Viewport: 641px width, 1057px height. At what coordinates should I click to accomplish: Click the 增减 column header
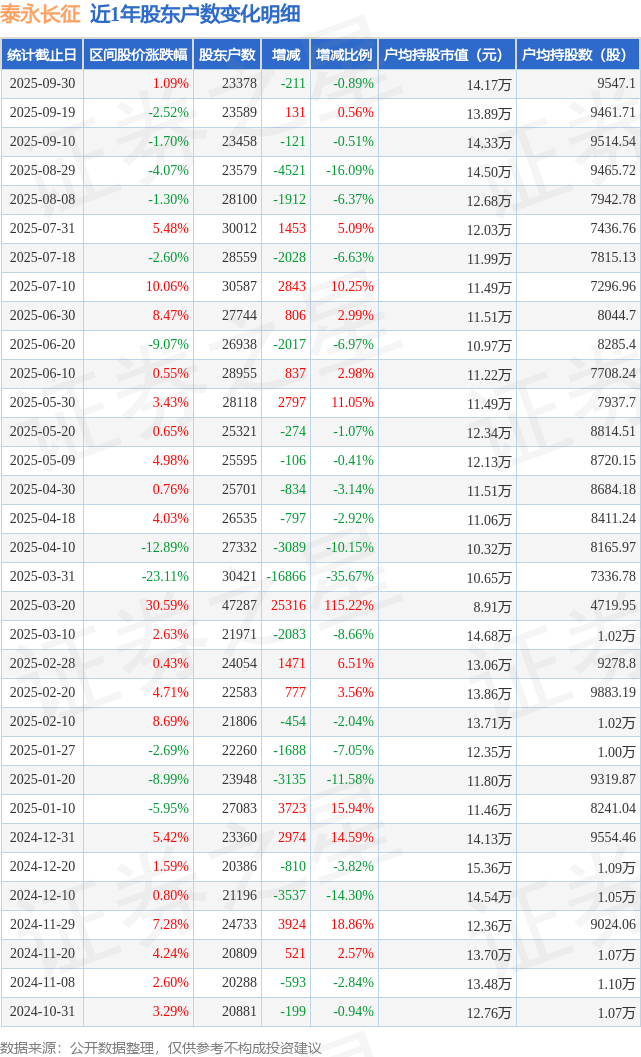click(x=285, y=55)
